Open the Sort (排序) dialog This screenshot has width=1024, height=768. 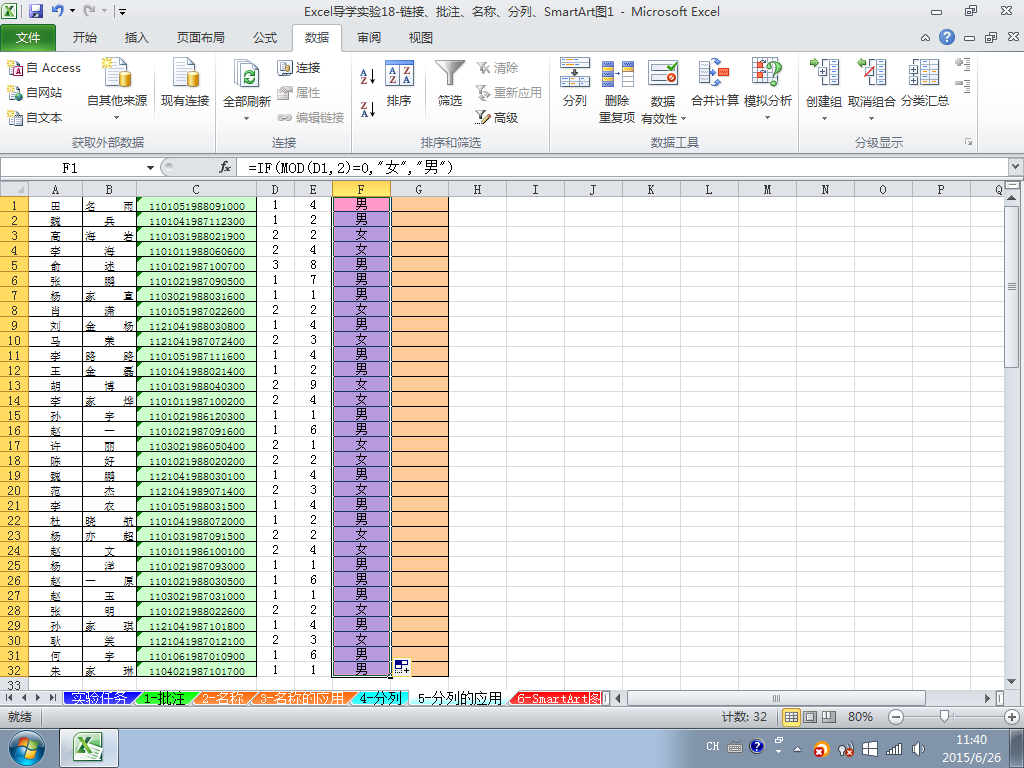point(399,84)
